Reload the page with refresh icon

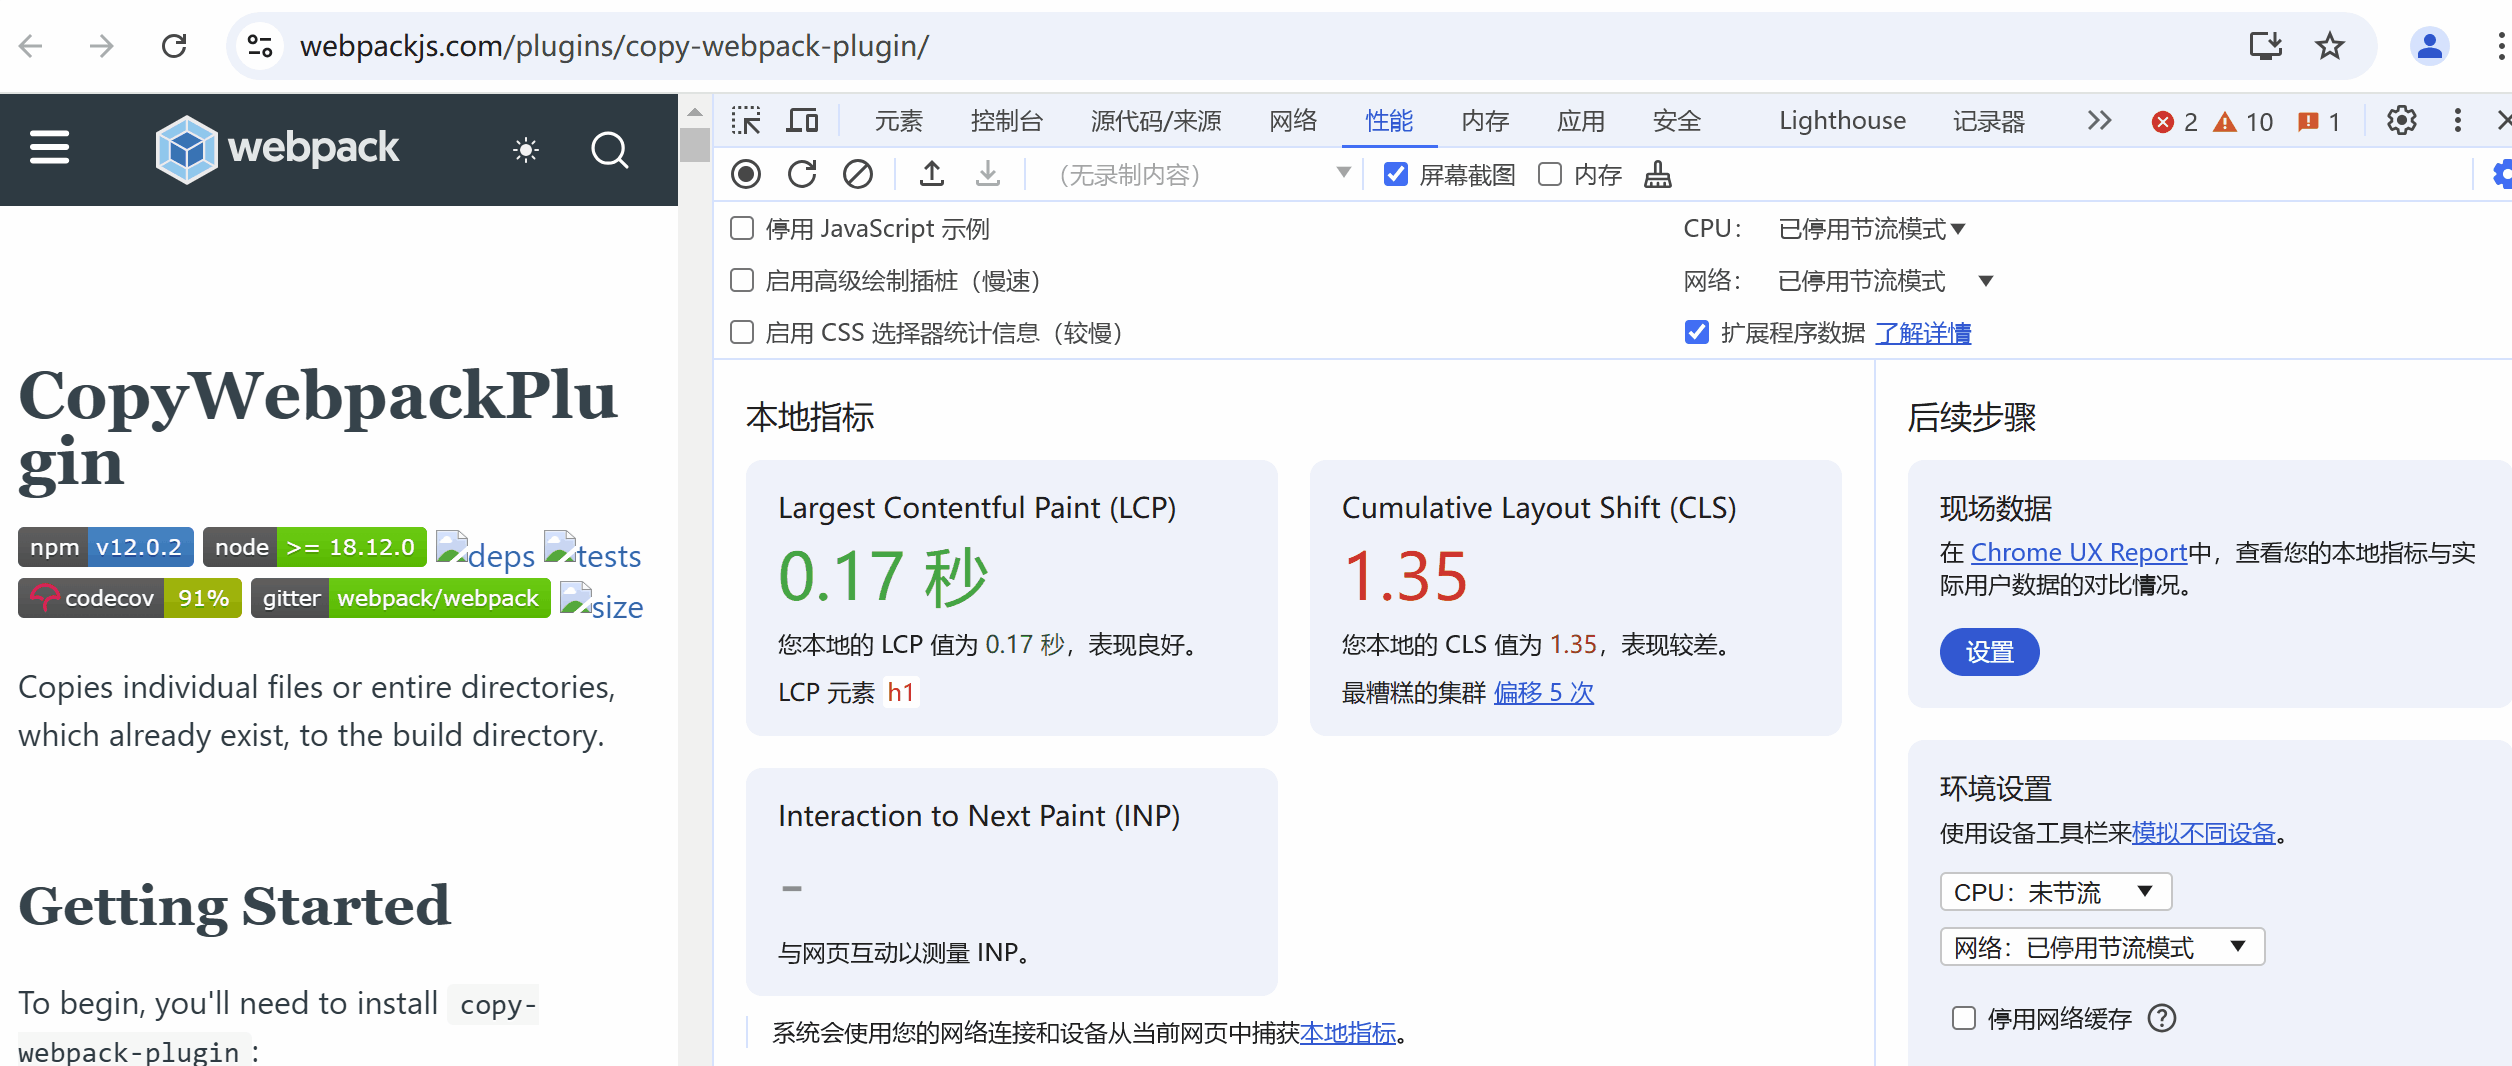pyautogui.click(x=174, y=46)
